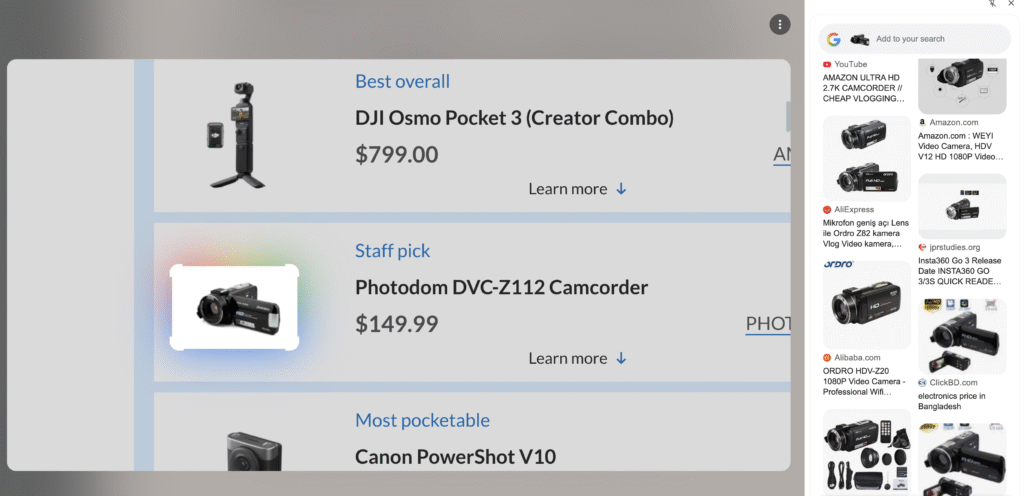Image resolution: width=1024 pixels, height=496 pixels.
Task: Type in the 'Add to your search' field
Action: pos(935,39)
